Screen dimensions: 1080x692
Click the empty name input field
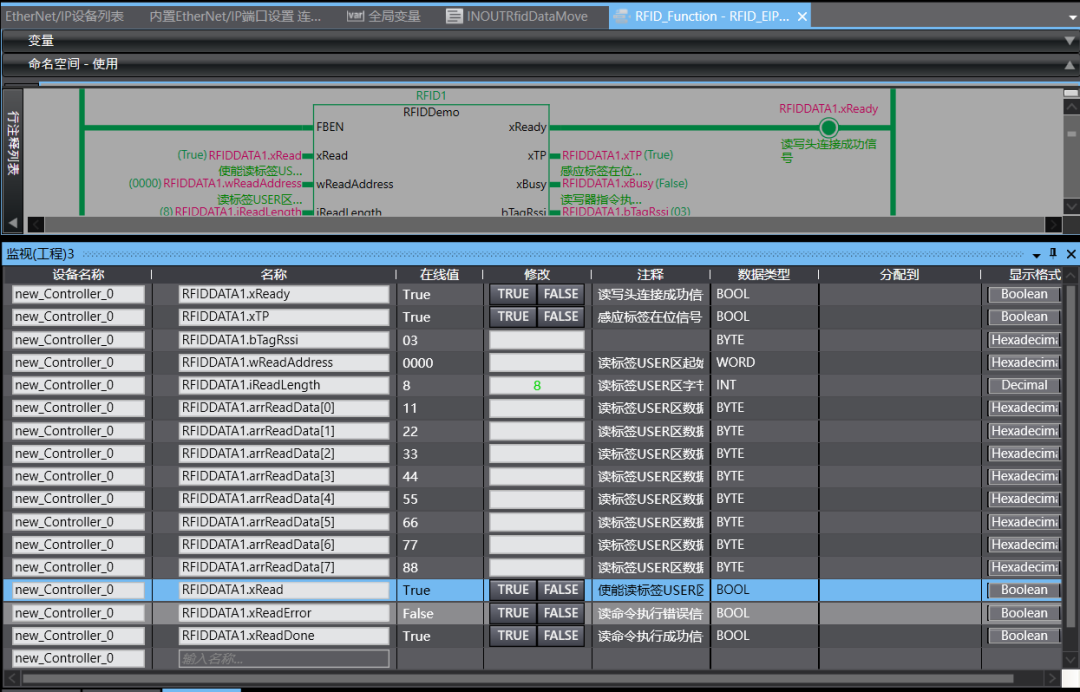click(x=284, y=658)
